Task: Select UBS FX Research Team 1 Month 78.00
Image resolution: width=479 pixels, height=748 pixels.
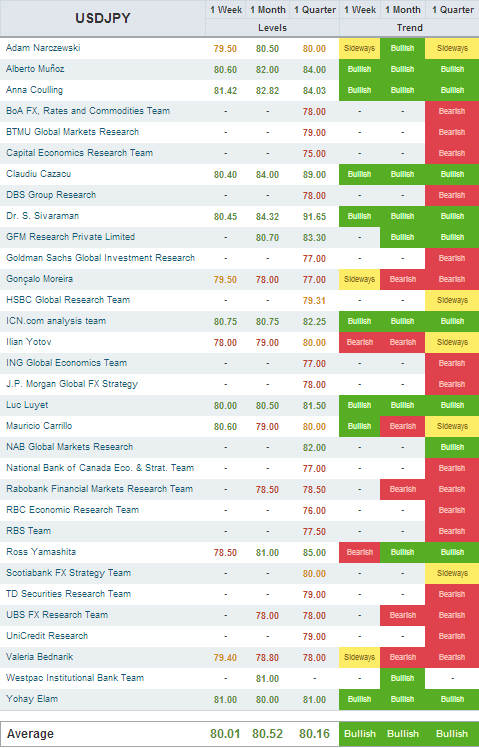Action: point(267,615)
